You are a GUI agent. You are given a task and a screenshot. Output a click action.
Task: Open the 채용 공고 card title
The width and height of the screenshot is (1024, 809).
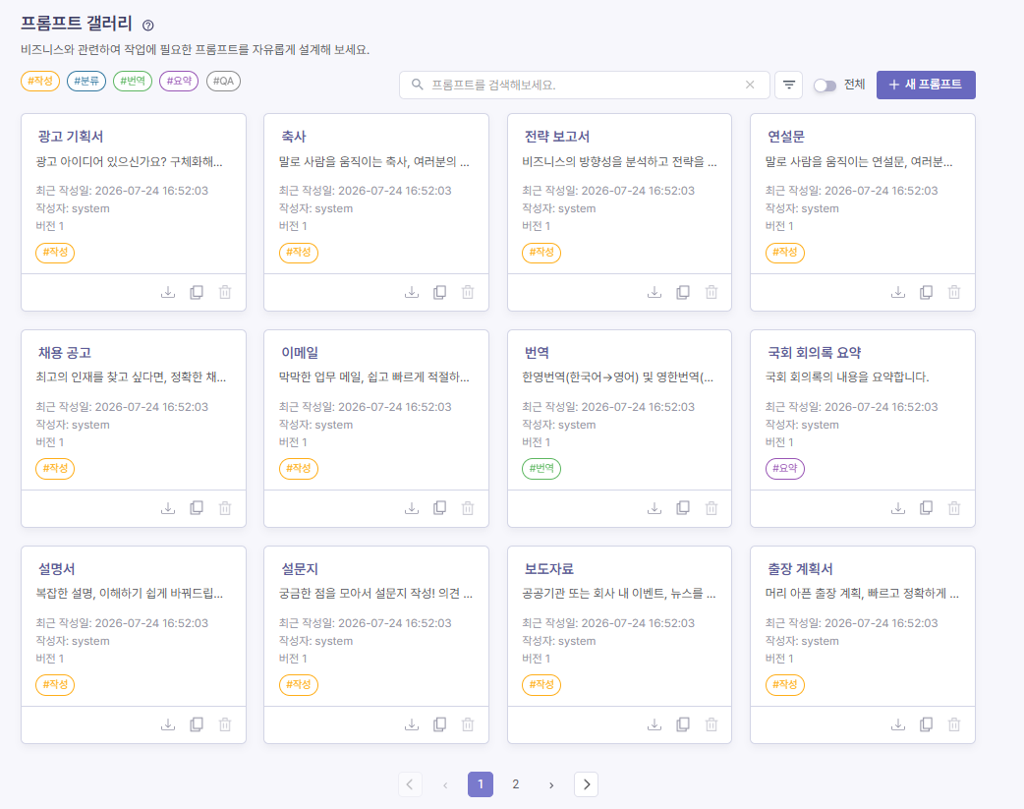tap(65, 353)
